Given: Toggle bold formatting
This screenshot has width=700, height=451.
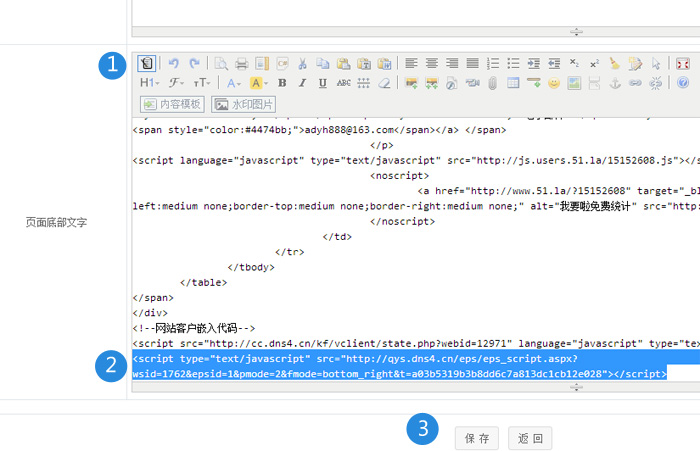Looking at the screenshot, I should [282, 83].
